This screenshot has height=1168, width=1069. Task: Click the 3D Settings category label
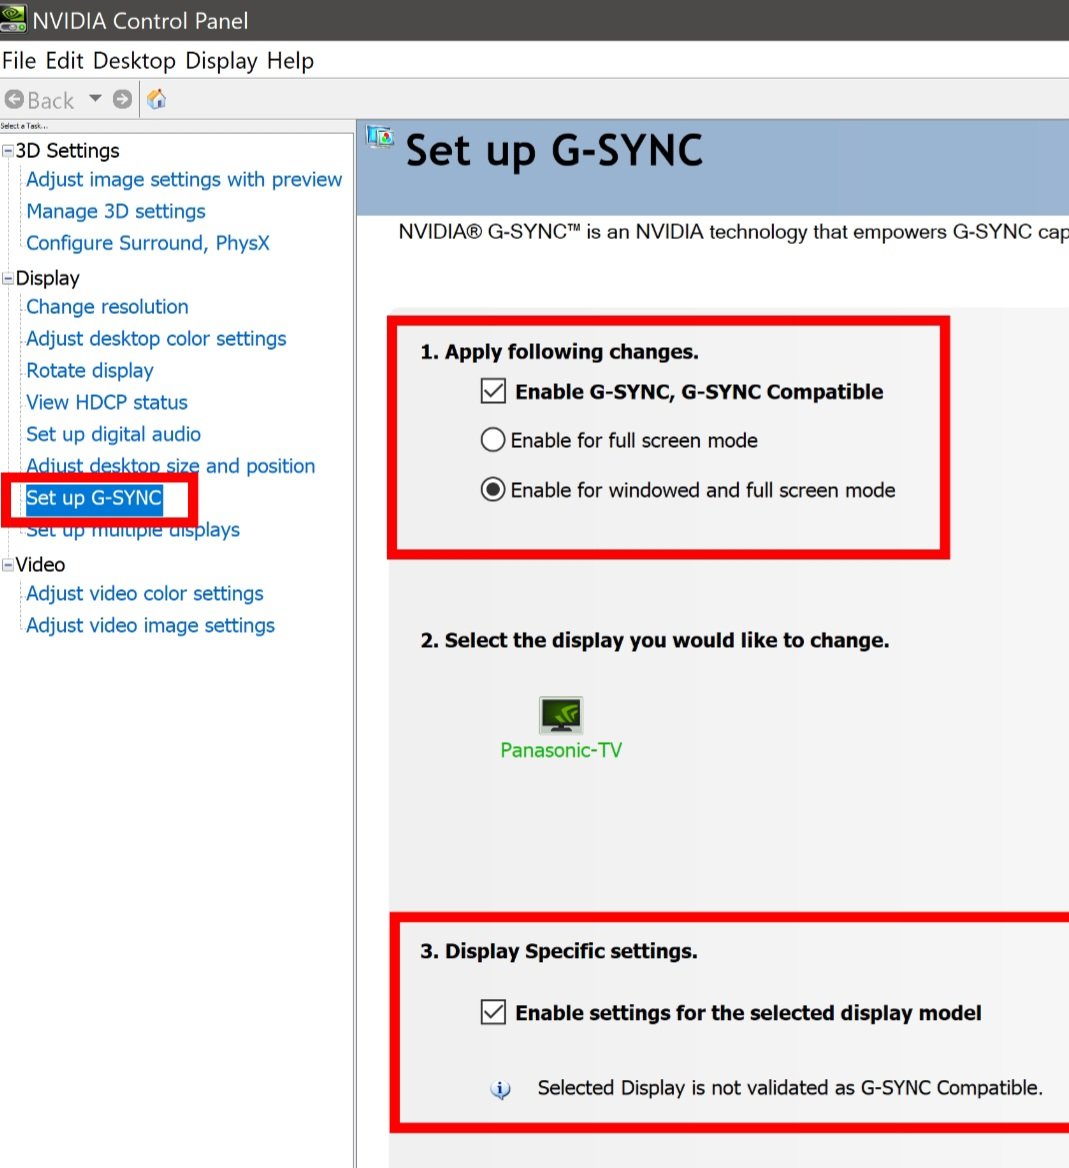click(67, 151)
